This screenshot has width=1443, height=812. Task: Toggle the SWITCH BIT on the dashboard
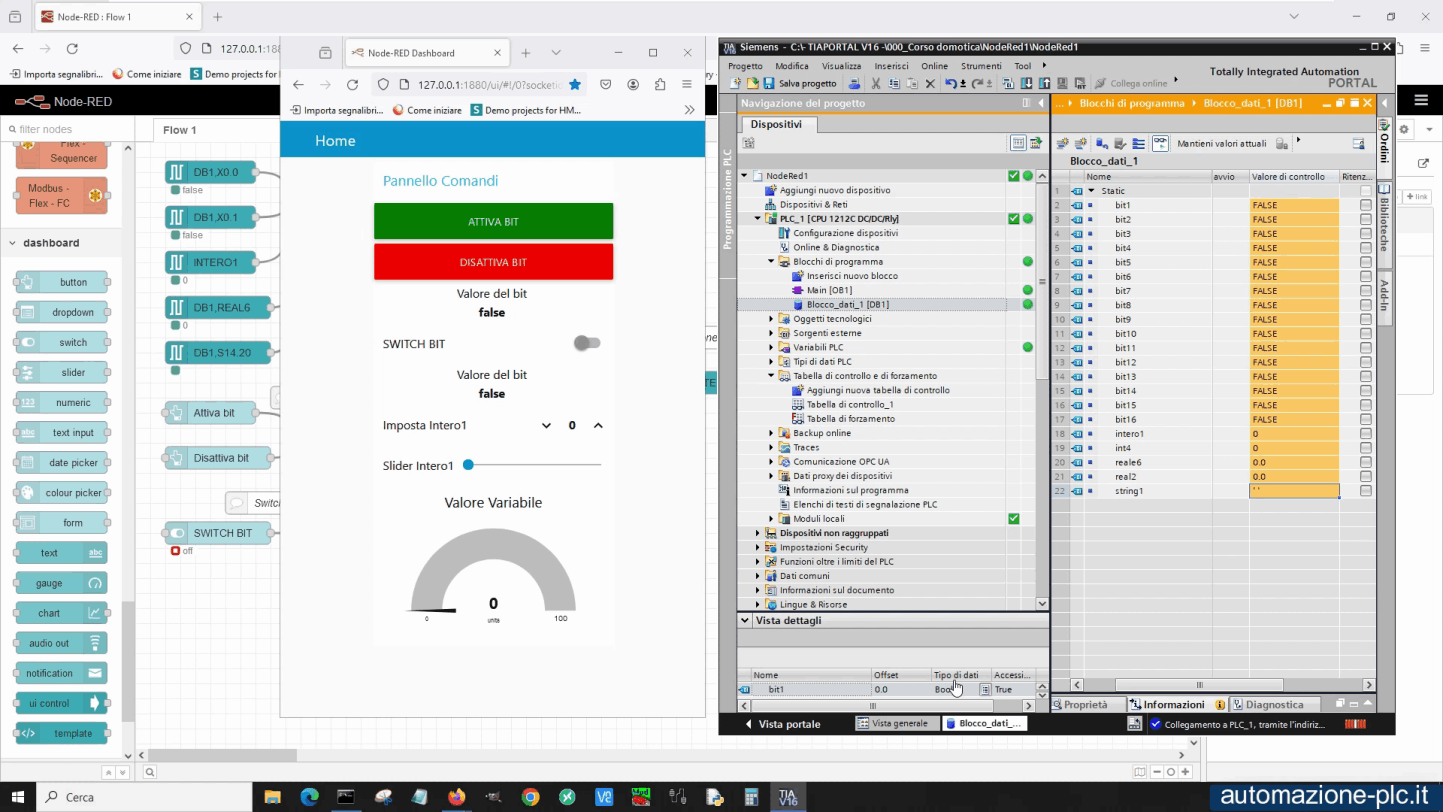(588, 342)
